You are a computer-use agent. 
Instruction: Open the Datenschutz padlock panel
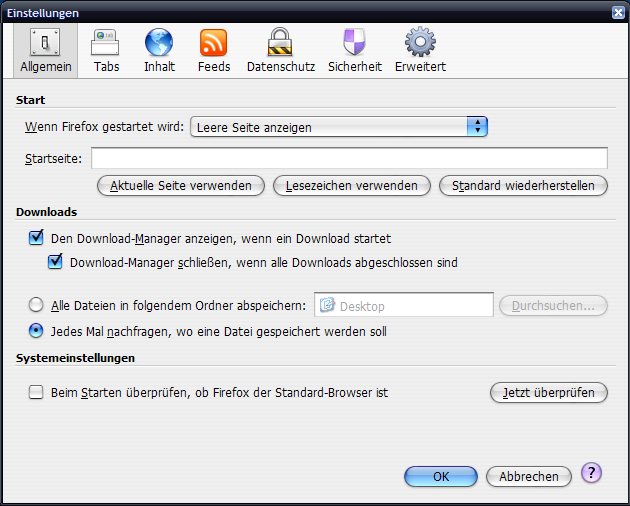280,50
